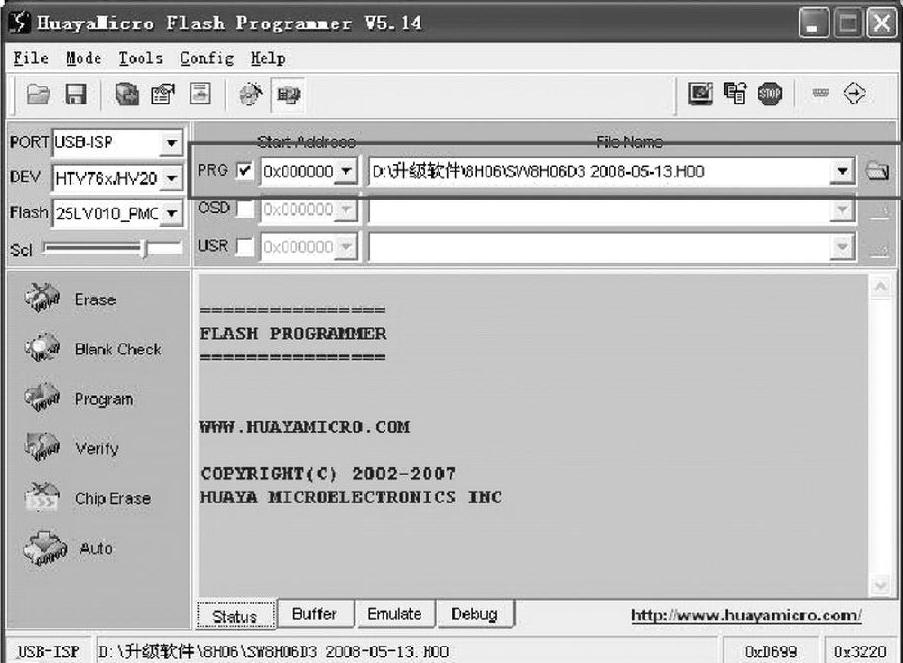This screenshot has width=903, height=663.
Task: Enable the OSD checkbox
Action: point(245,209)
